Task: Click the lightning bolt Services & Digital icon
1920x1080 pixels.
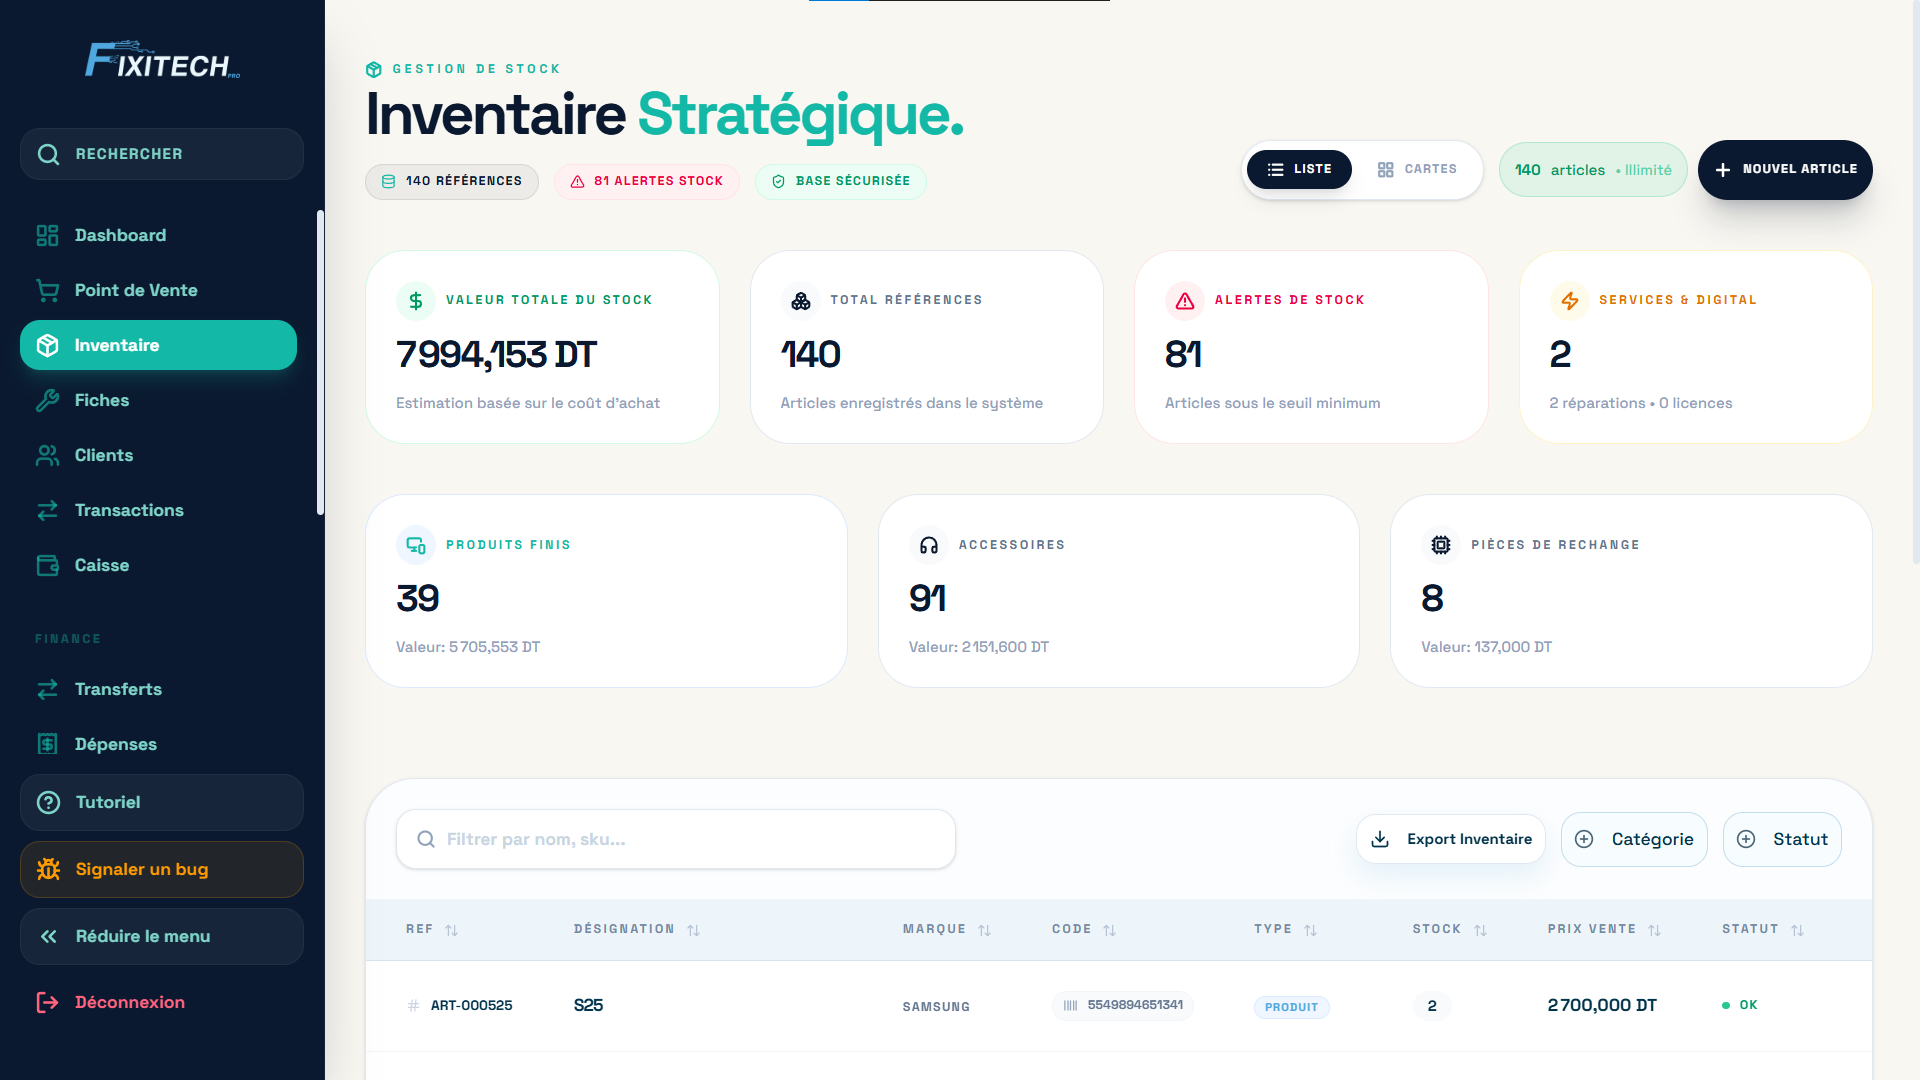Action: (1569, 300)
